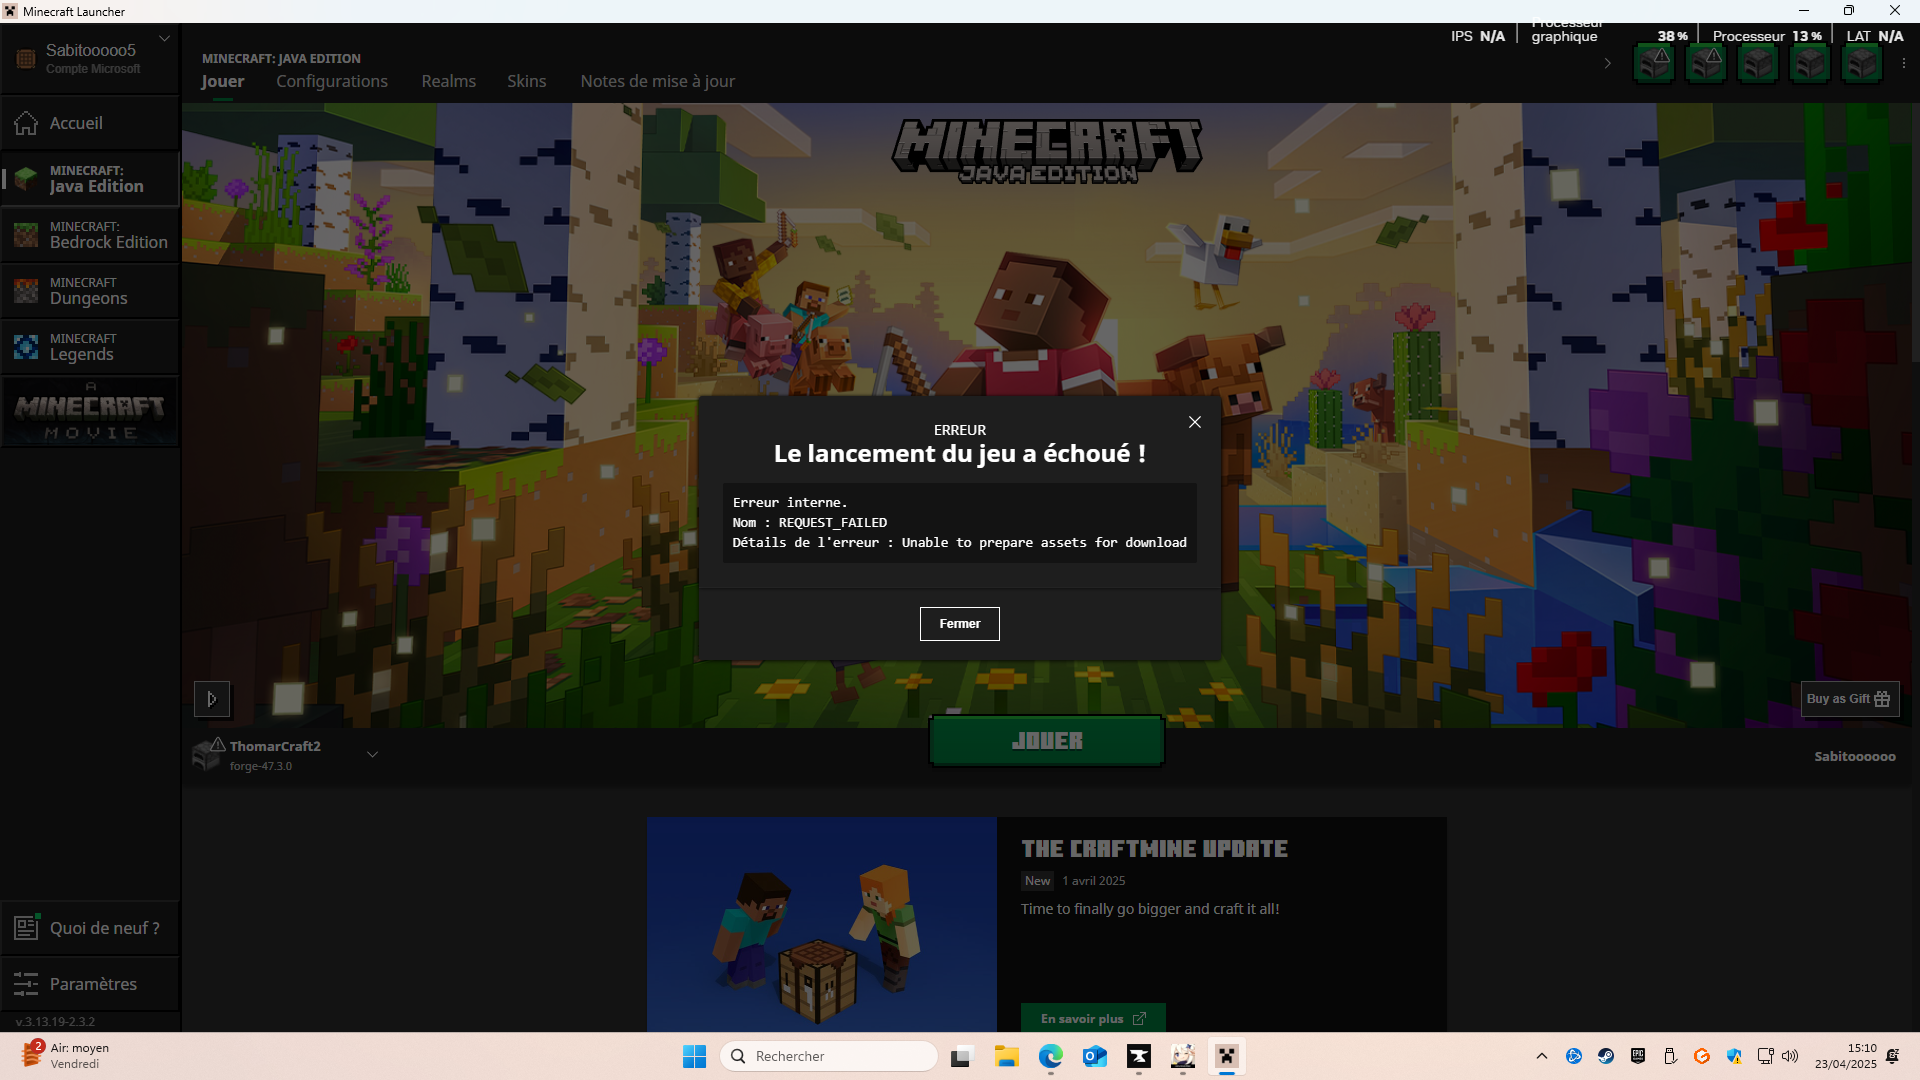
Task: Open the taskbar clock and date
Action: click(1846, 1056)
